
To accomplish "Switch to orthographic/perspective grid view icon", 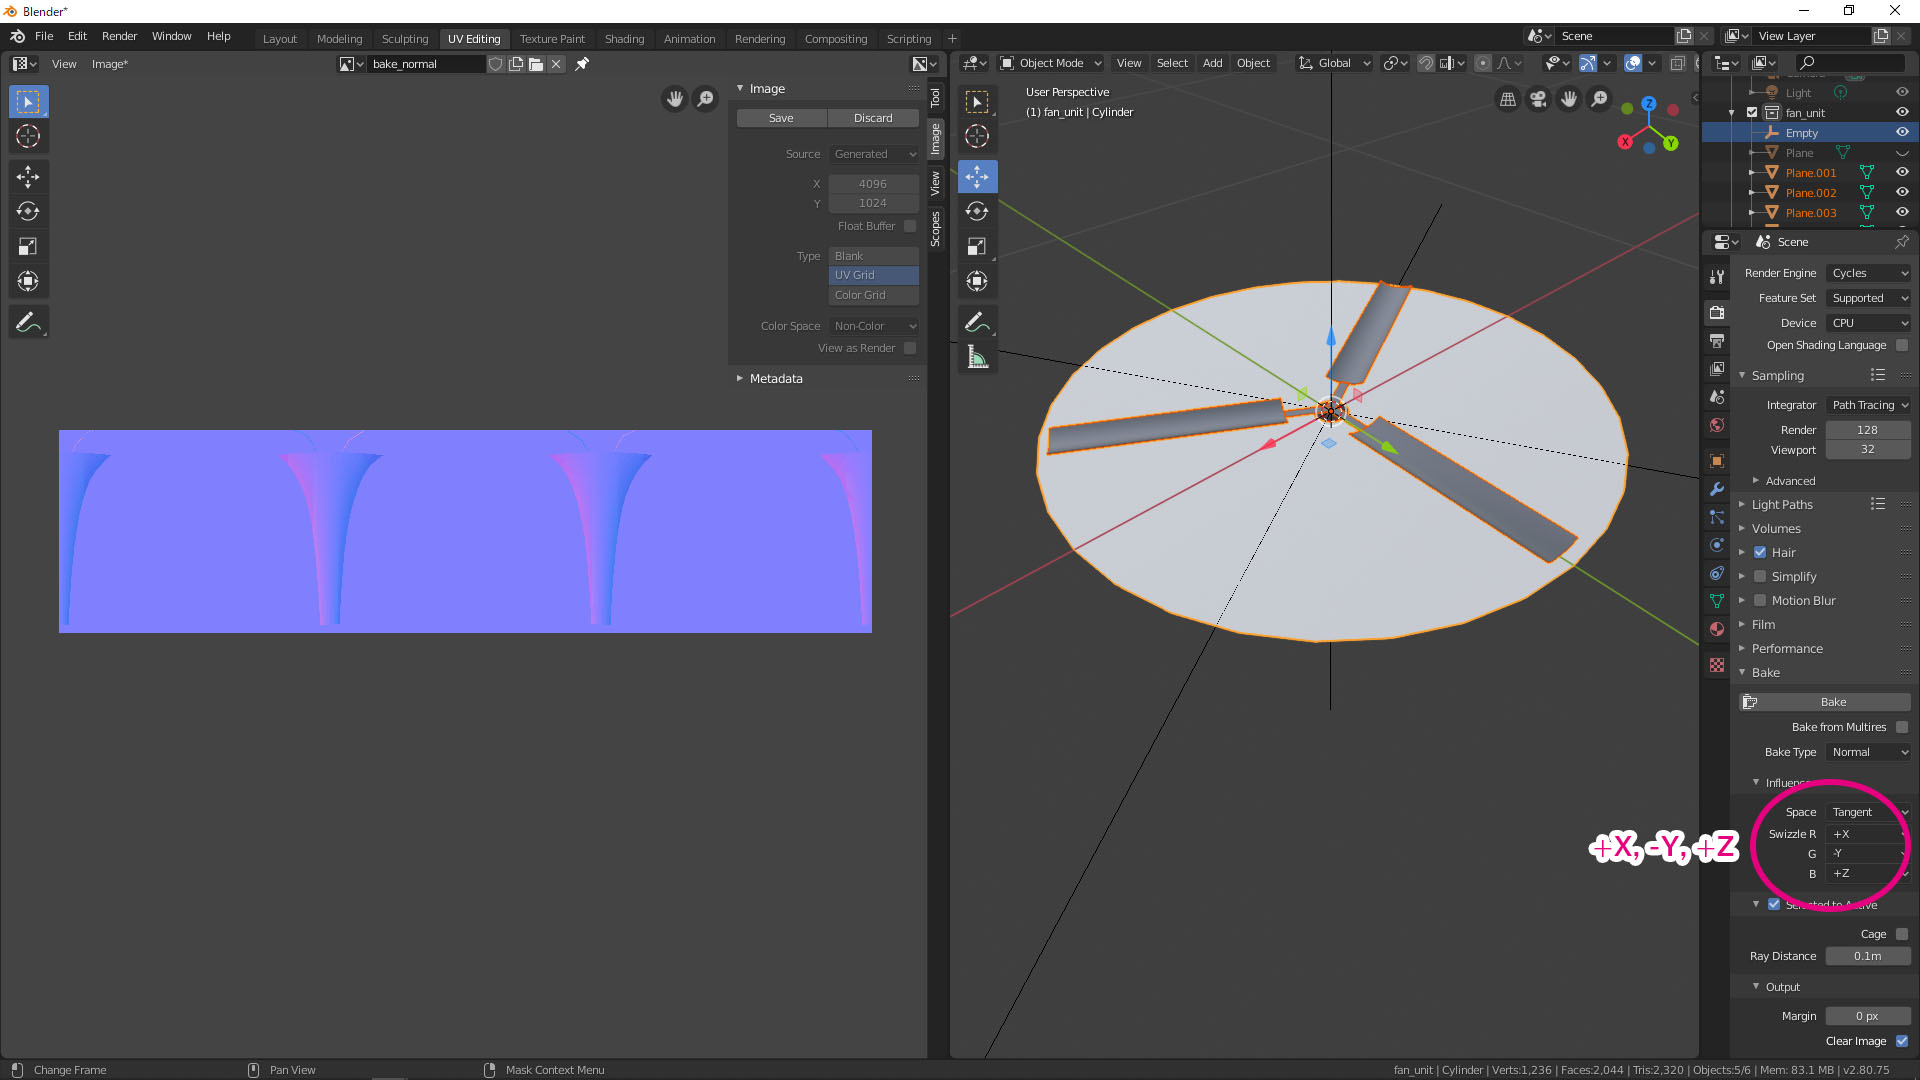I will (x=1507, y=99).
